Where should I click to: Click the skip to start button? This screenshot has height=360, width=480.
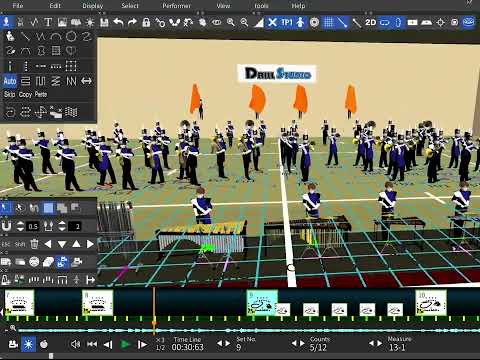pos(92,344)
